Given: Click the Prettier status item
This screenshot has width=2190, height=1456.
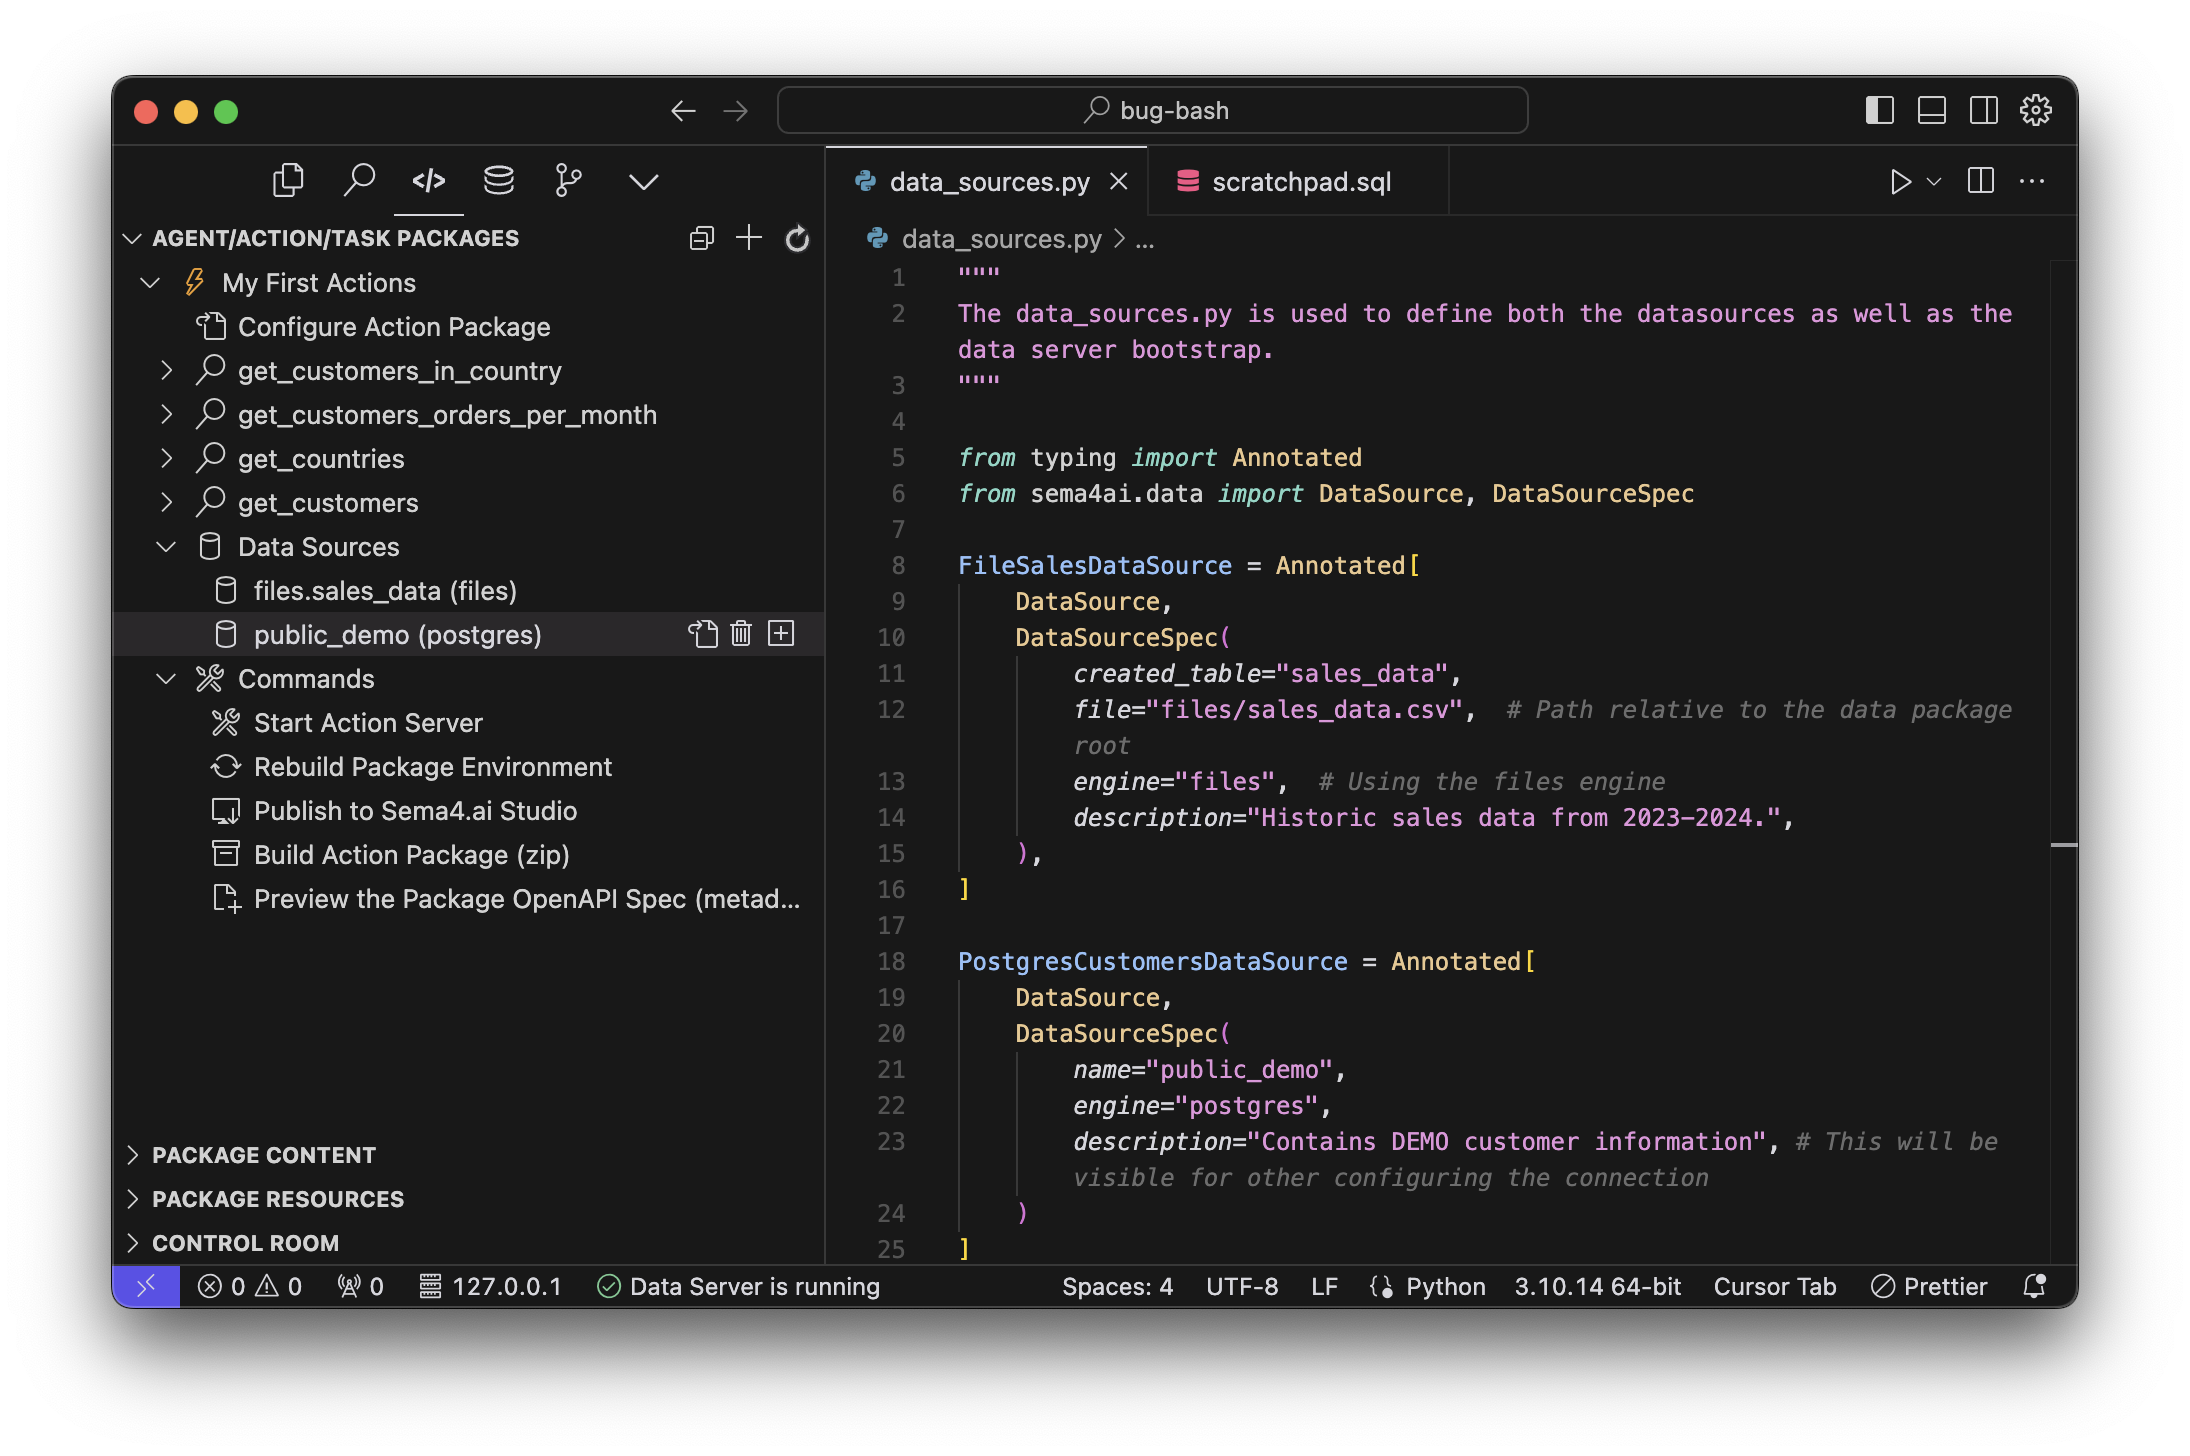Looking at the screenshot, I should click(x=1929, y=1286).
